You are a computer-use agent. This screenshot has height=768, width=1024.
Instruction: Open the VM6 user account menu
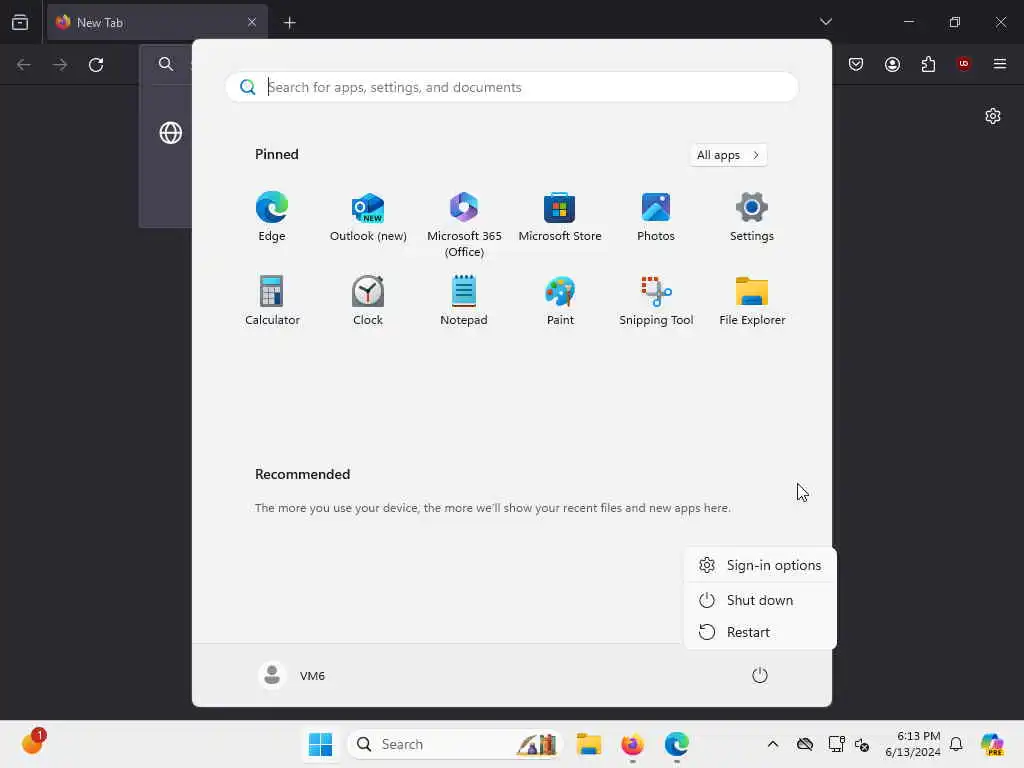292,675
